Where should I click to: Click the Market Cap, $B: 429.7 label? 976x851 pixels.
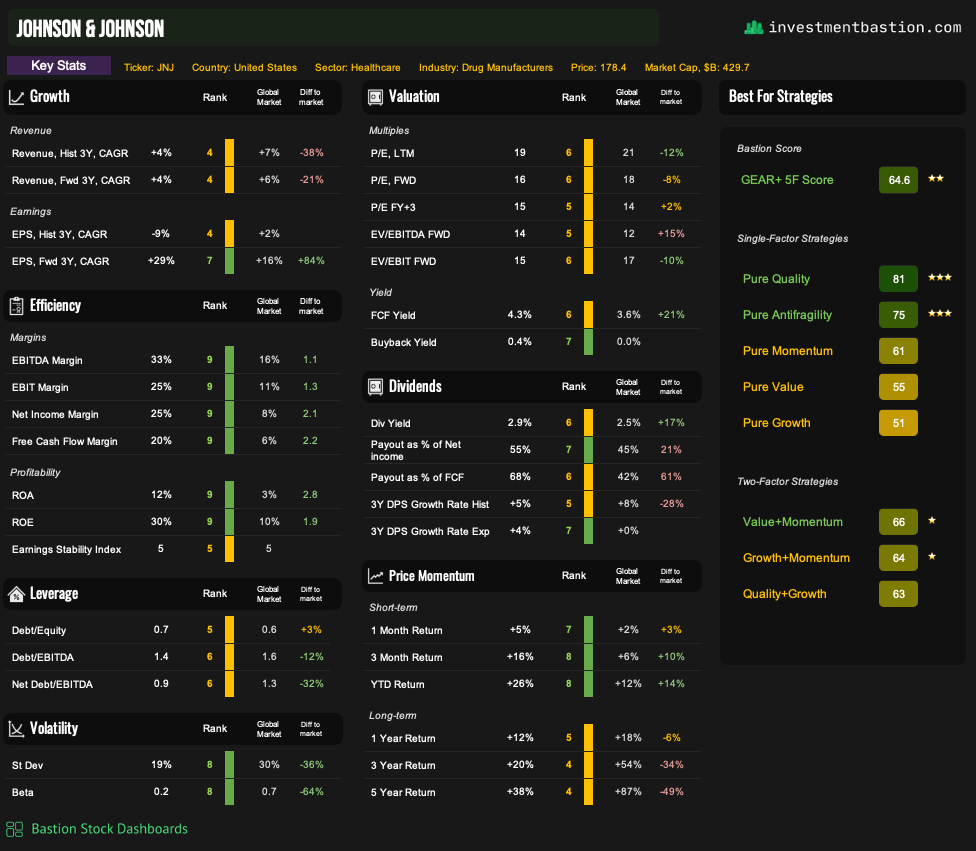click(x=697, y=68)
